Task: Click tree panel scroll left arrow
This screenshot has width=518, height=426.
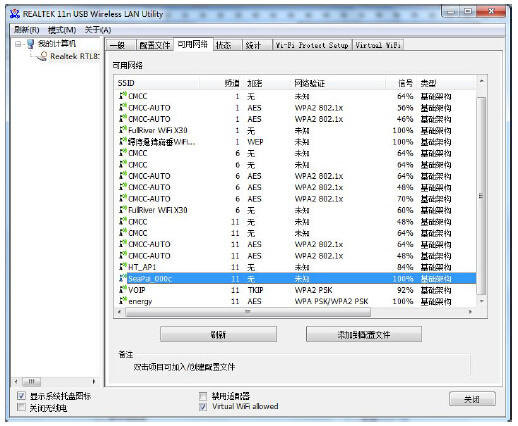Action: pos(16,381)
